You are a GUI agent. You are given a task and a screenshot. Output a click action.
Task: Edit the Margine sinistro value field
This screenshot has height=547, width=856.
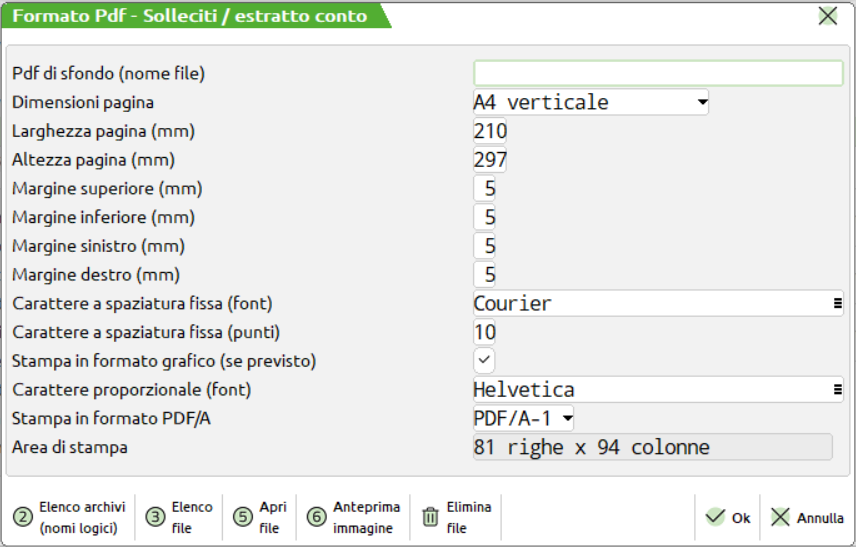click(485, 246)
